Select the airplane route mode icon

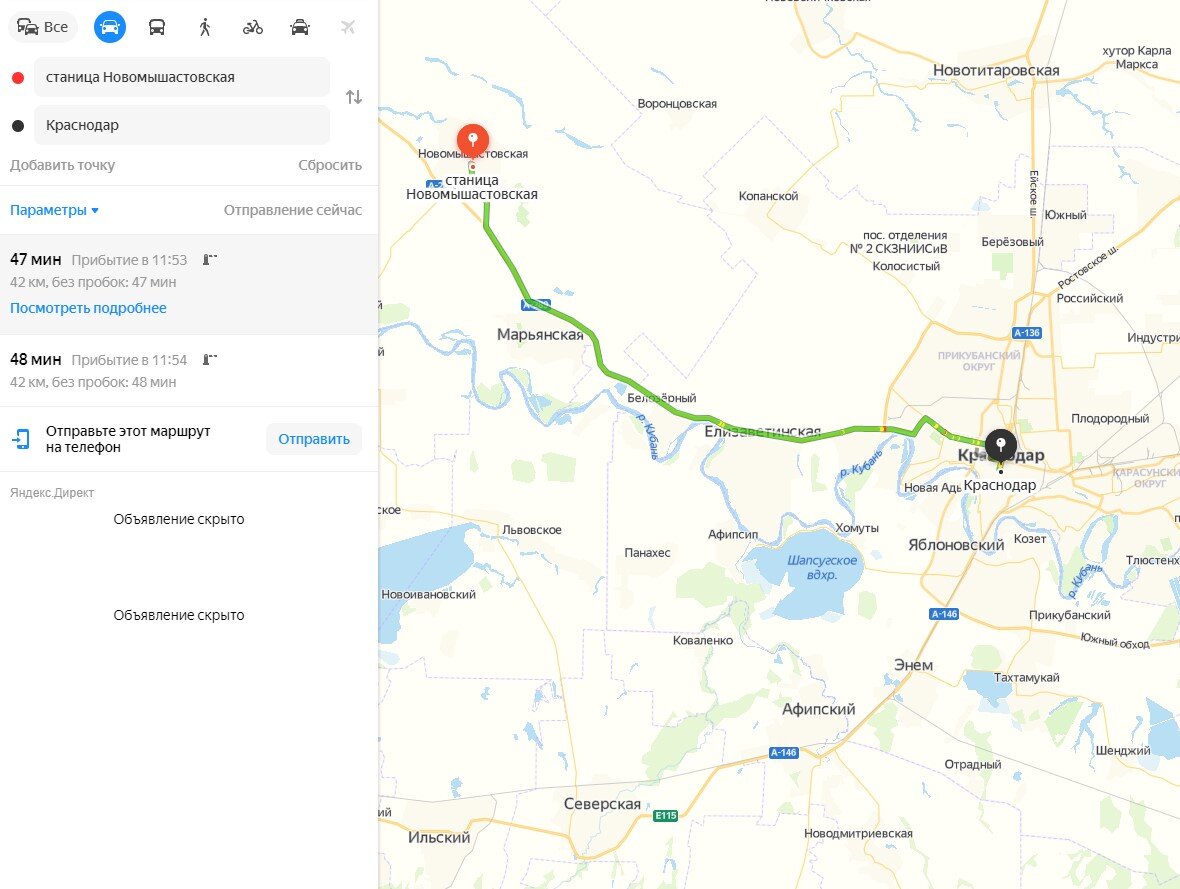pos(348,28)
